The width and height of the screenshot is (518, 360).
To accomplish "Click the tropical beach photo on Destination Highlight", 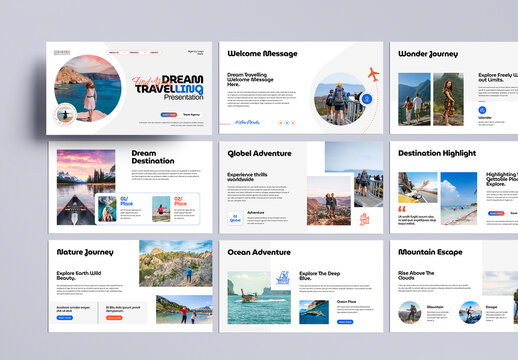I will pos(459,198).
